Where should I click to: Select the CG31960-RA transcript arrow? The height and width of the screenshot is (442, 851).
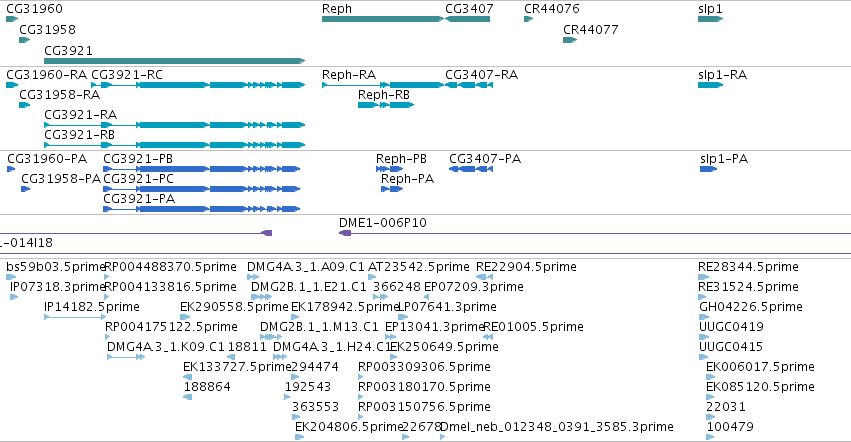[12, 85]
